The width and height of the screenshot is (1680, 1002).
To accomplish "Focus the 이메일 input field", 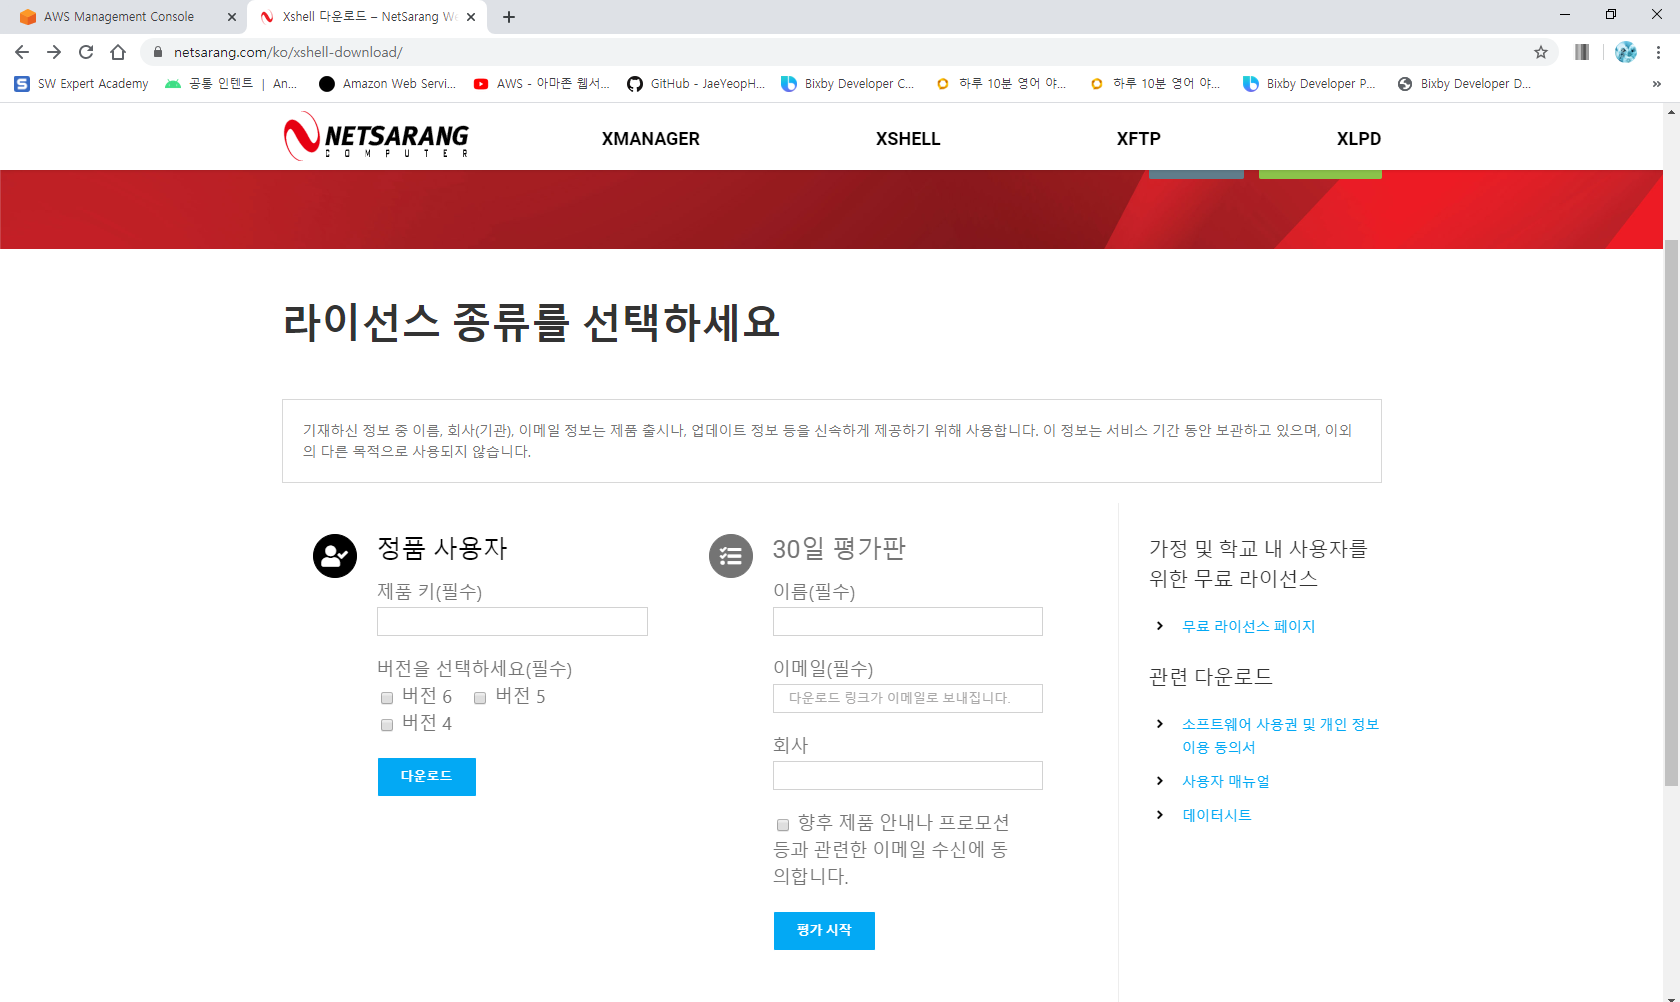I will pos(908,698).
